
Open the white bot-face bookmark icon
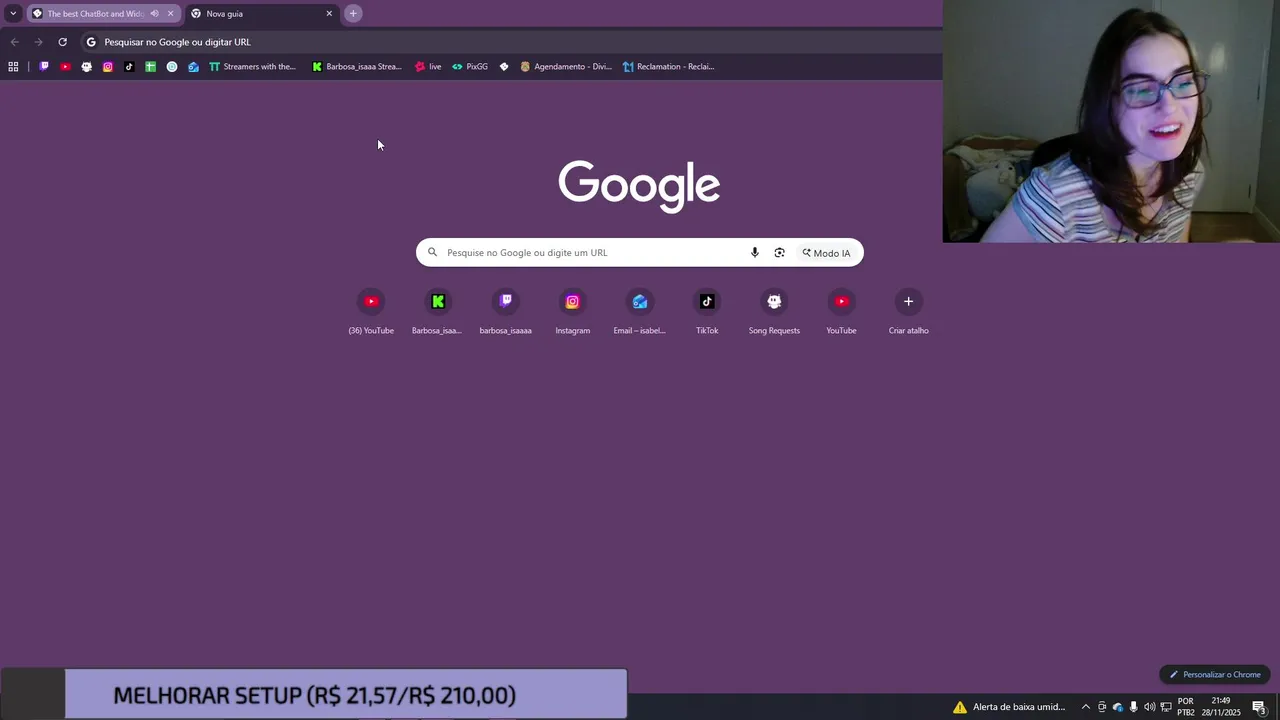87,67
